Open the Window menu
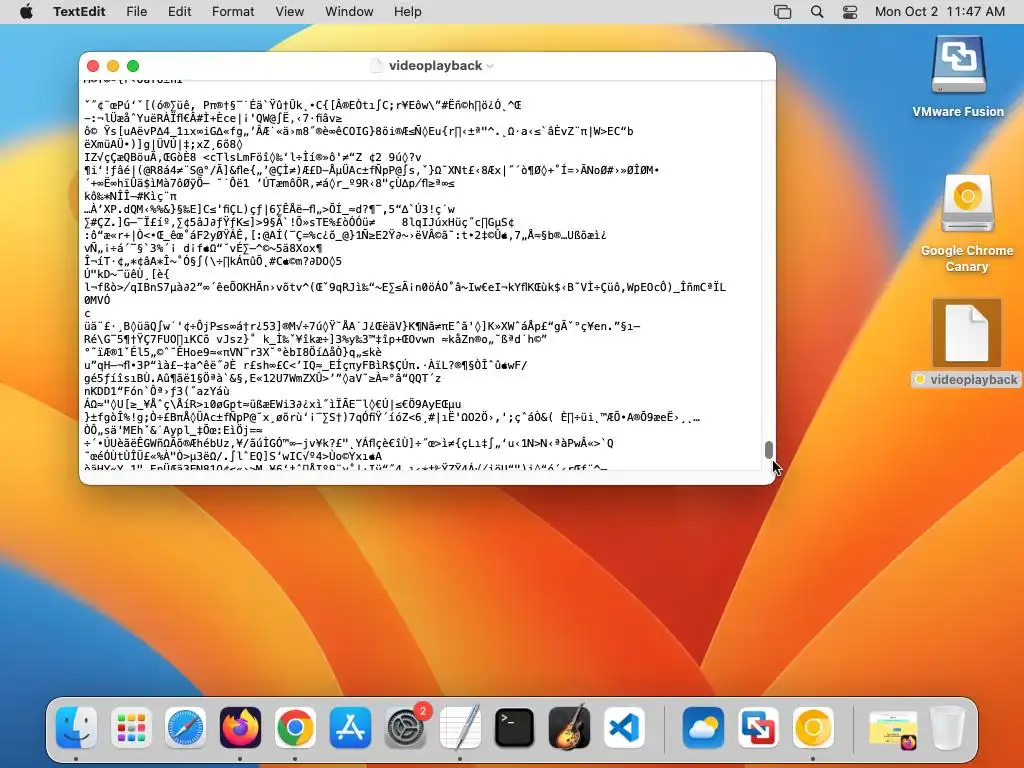1024x768 pixels. pyautogui.click(x=349, y=11)
